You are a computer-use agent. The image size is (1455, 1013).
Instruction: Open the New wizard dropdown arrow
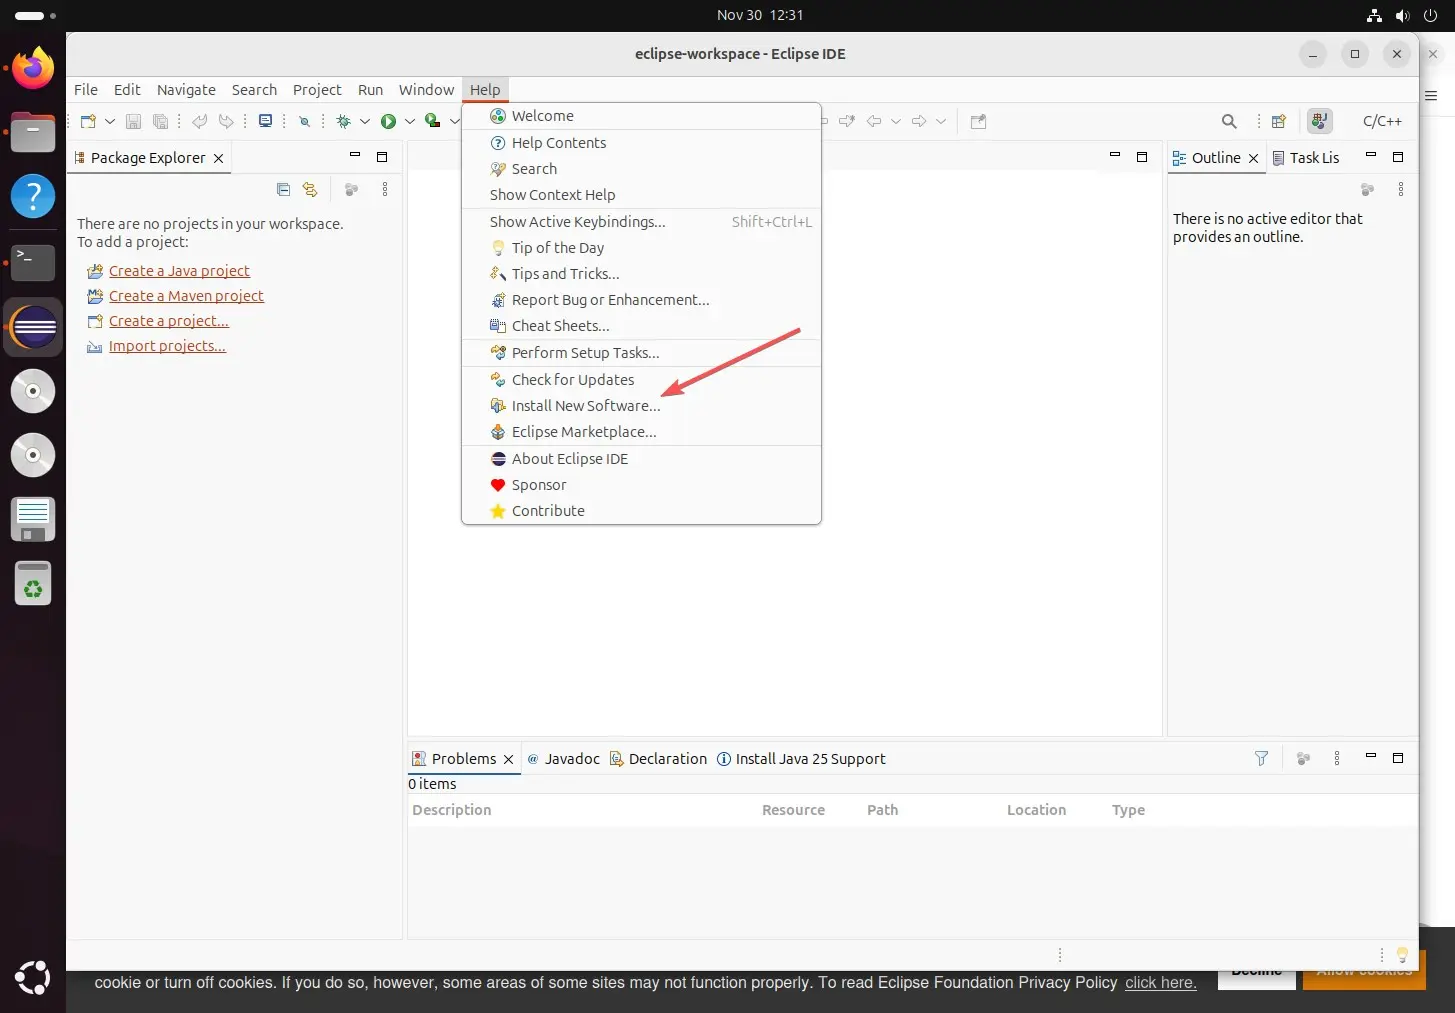[110, 121]
